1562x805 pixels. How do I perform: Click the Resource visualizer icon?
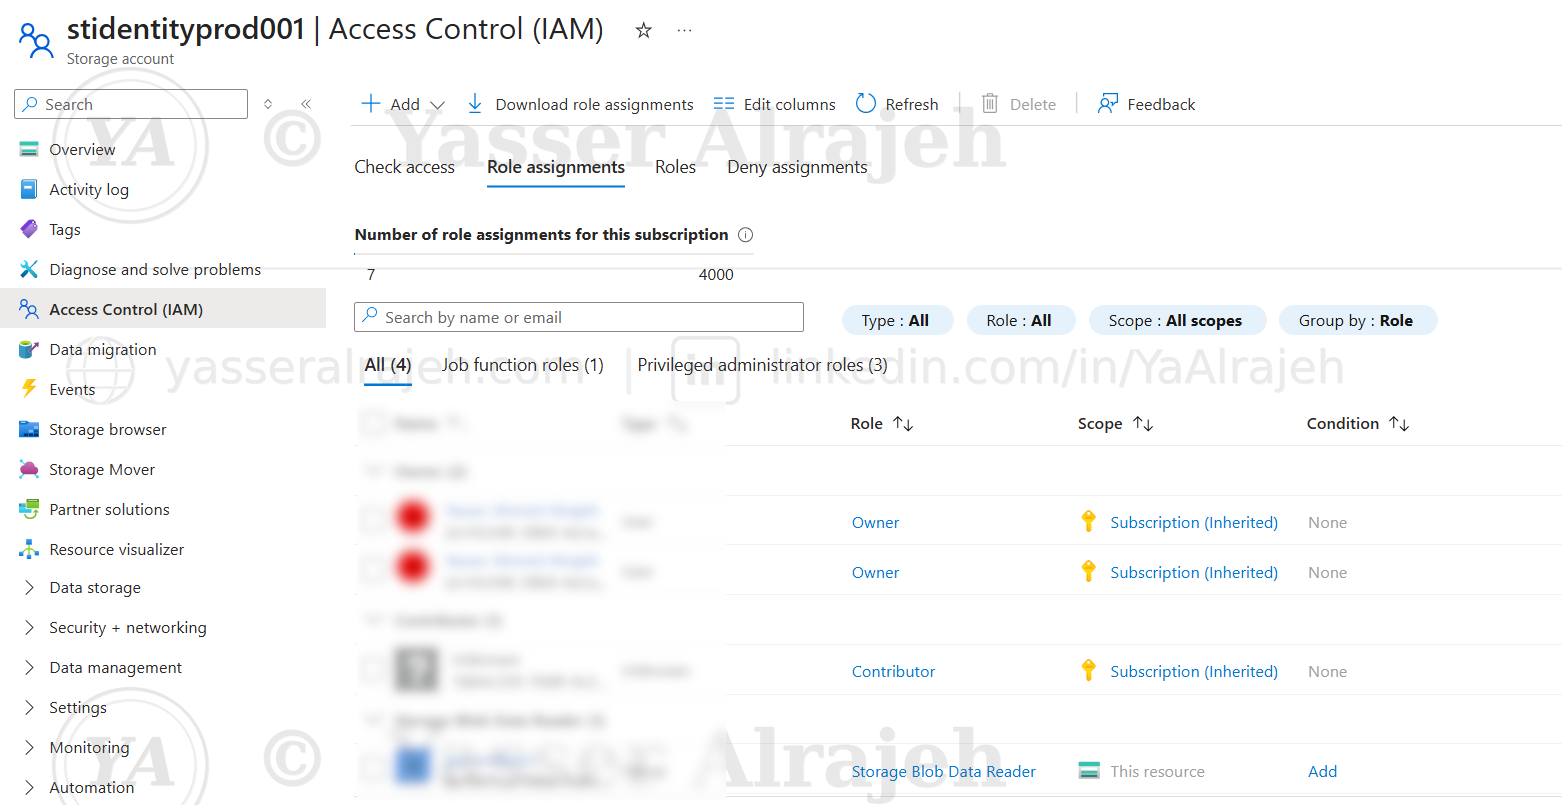pyautogui.click(x=29, y=550)
